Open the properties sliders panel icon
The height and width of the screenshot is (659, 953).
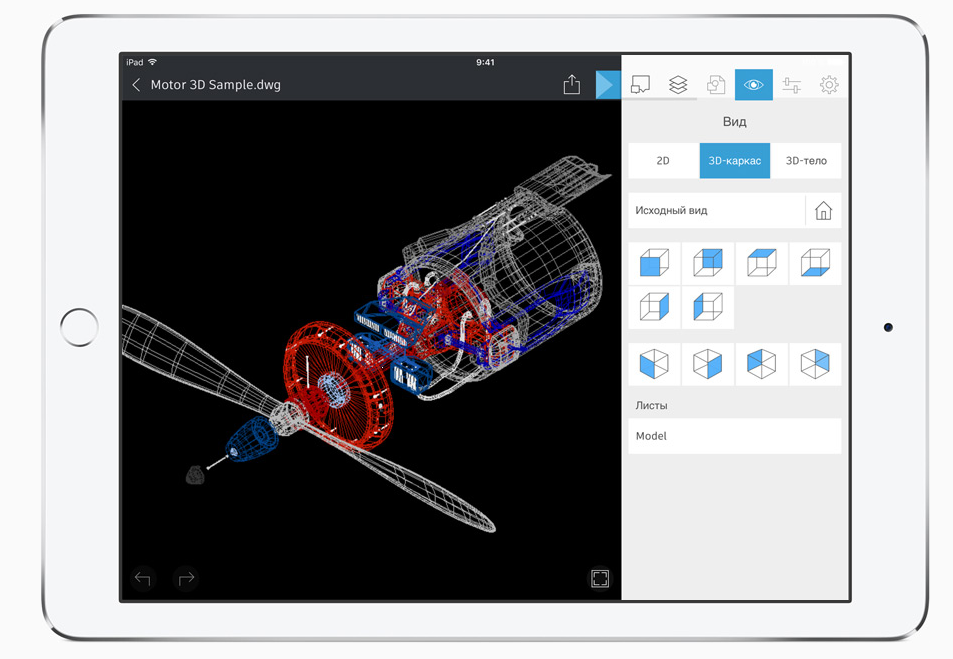(791, 85)
